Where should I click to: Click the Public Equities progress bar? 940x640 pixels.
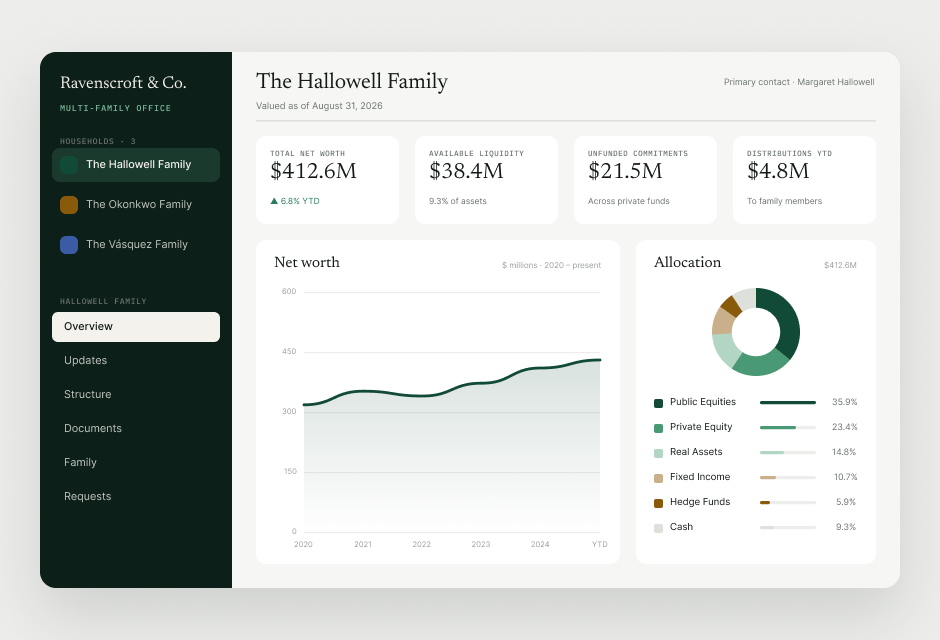coord(788,403)
